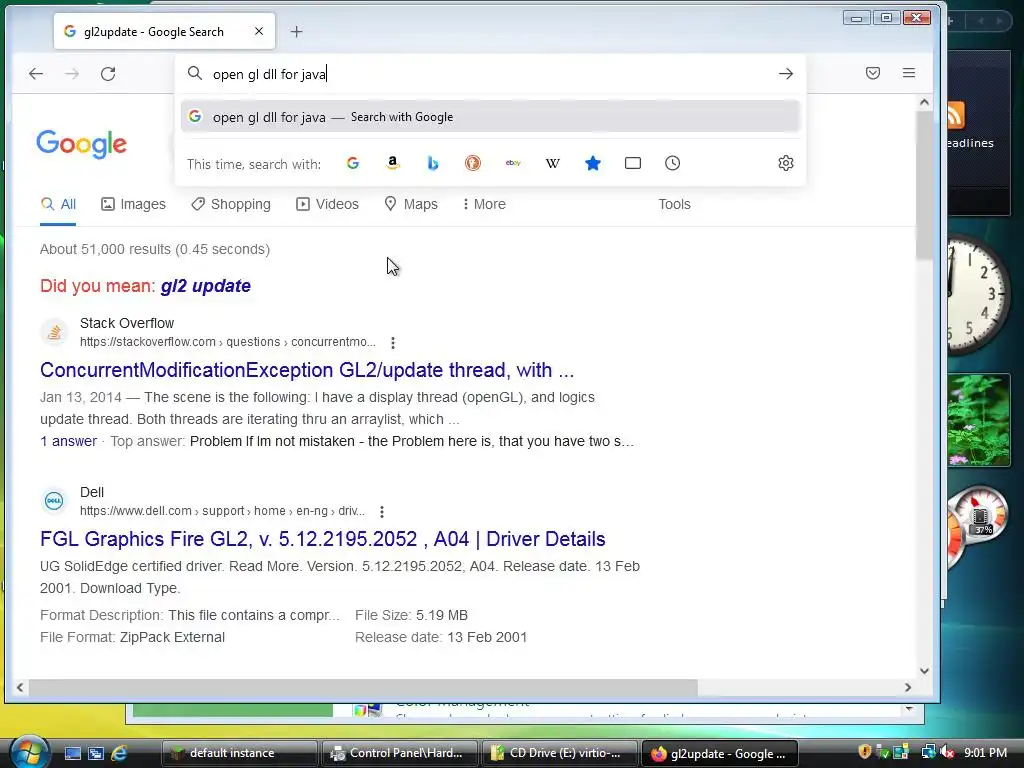Open the FGL Graphics Fire GL2 Dell result
The width and height of the screenshot is (1024, 768).
[323, 539]
